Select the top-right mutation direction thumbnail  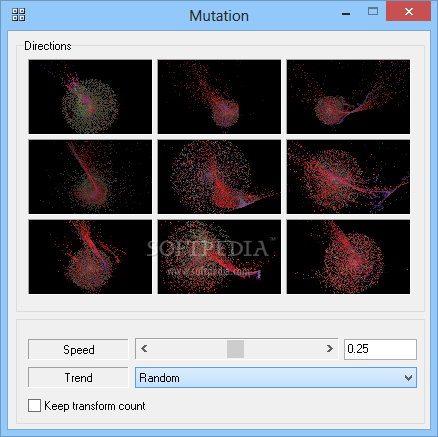(348, 97)
